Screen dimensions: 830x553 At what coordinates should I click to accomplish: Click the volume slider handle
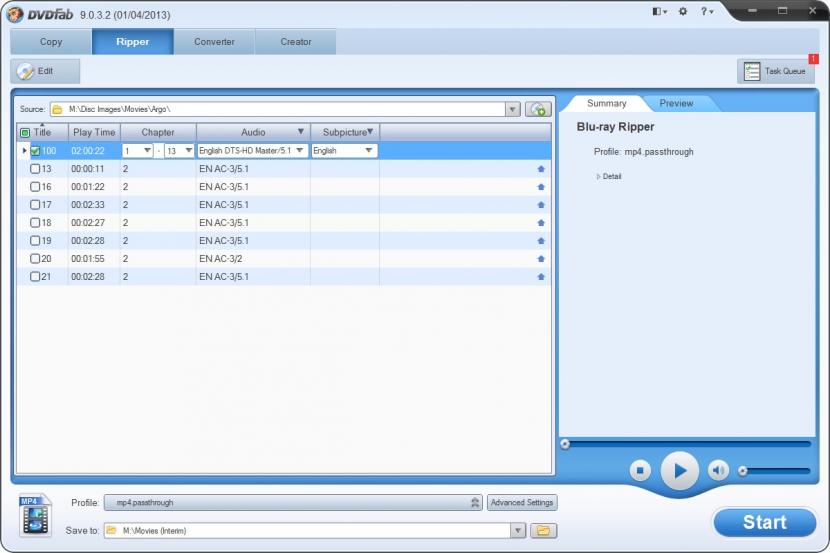(x=743, y=470)
